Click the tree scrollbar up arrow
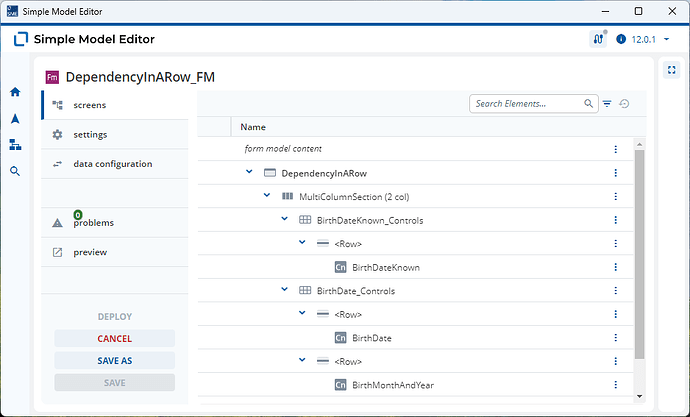This screenshot has height=417, width=690. click(x=639, y=144)
